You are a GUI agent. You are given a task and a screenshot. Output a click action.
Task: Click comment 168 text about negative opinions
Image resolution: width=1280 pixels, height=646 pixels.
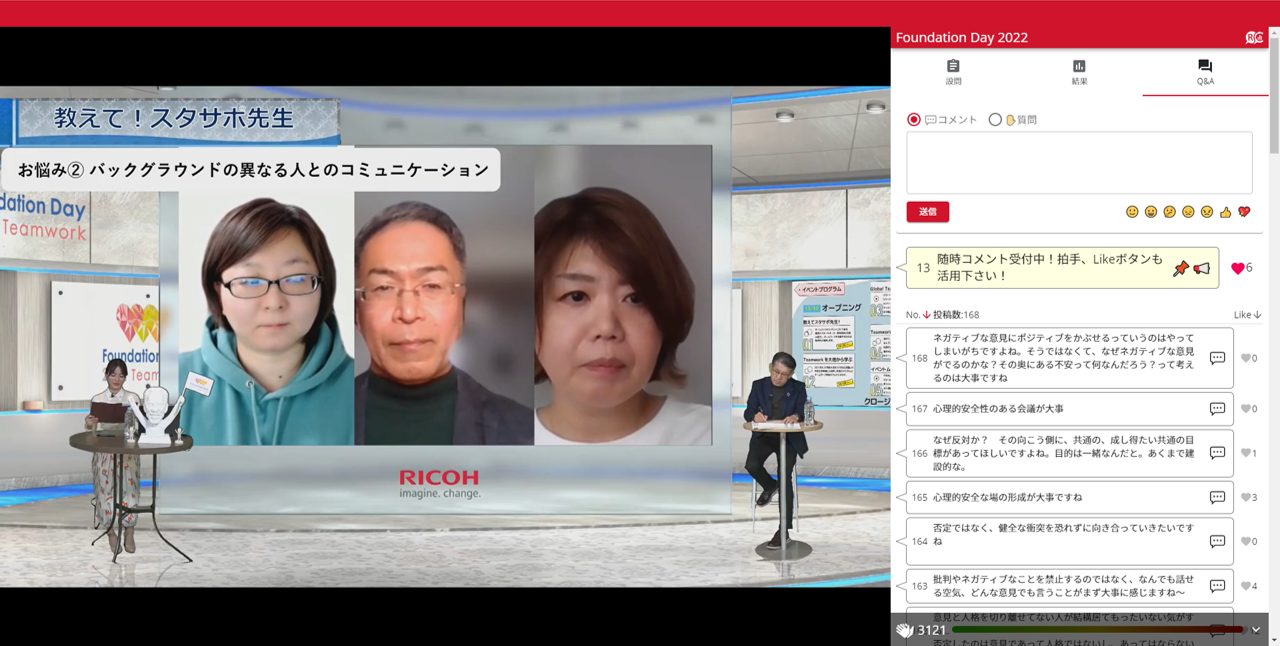1063,358
